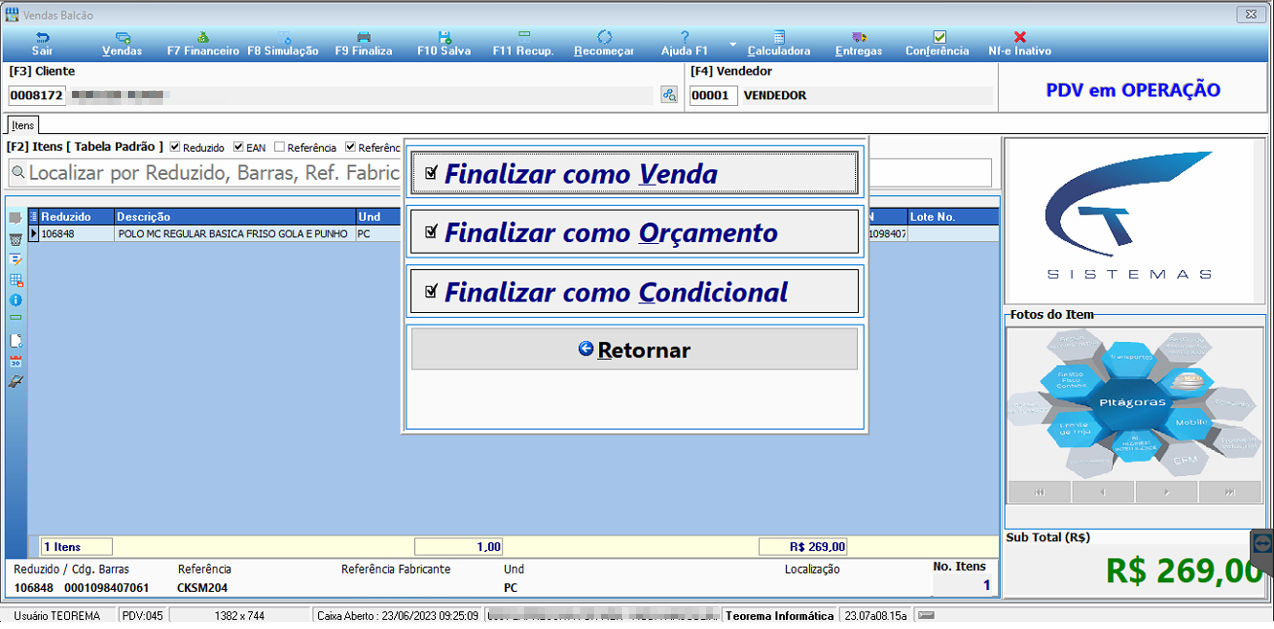Click the Und column header

pyautogui.click(x=379, y=216)
